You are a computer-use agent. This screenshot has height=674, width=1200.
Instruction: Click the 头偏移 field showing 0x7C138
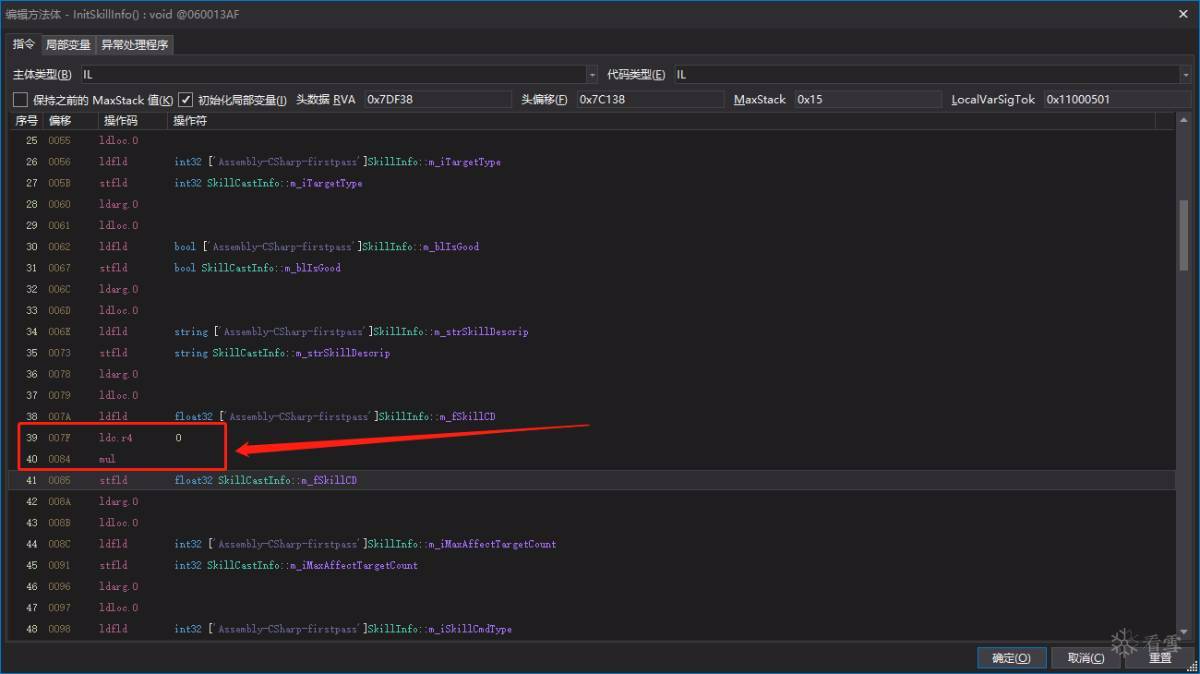(649, 100)
